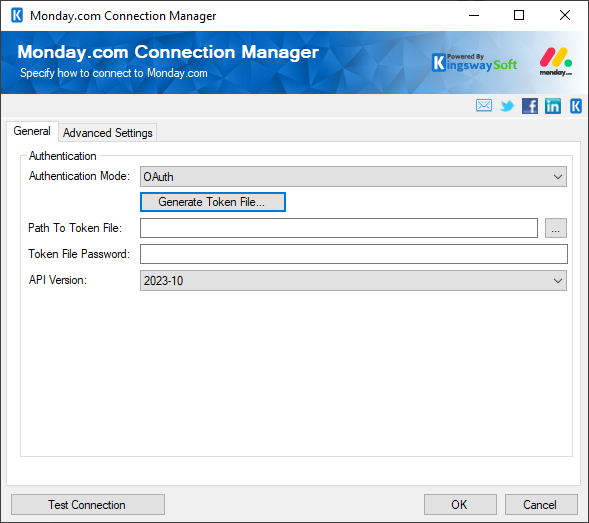Select the General tab

[32, 131]
